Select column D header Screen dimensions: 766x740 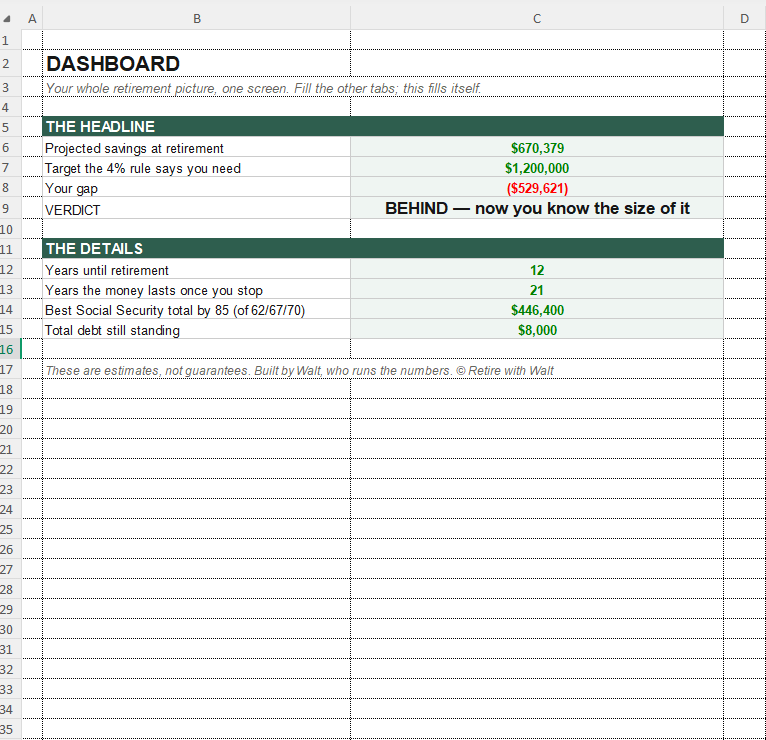pyautogui.click(x=745, y=19)
